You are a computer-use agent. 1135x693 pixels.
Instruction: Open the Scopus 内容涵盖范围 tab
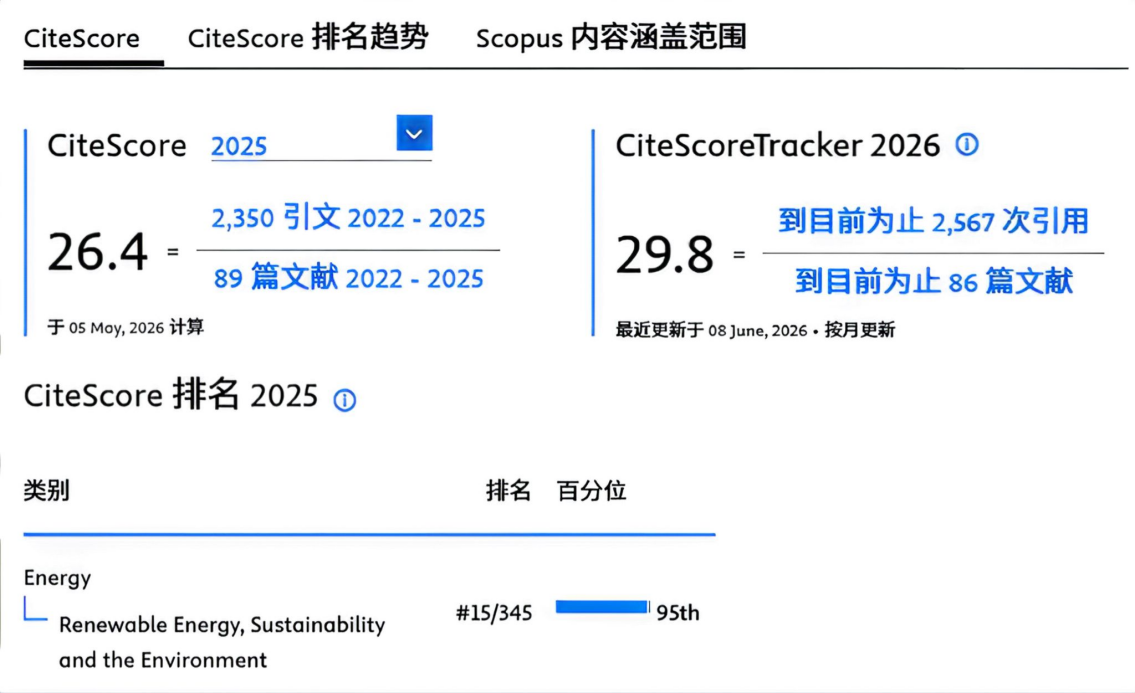coord(610,38)
